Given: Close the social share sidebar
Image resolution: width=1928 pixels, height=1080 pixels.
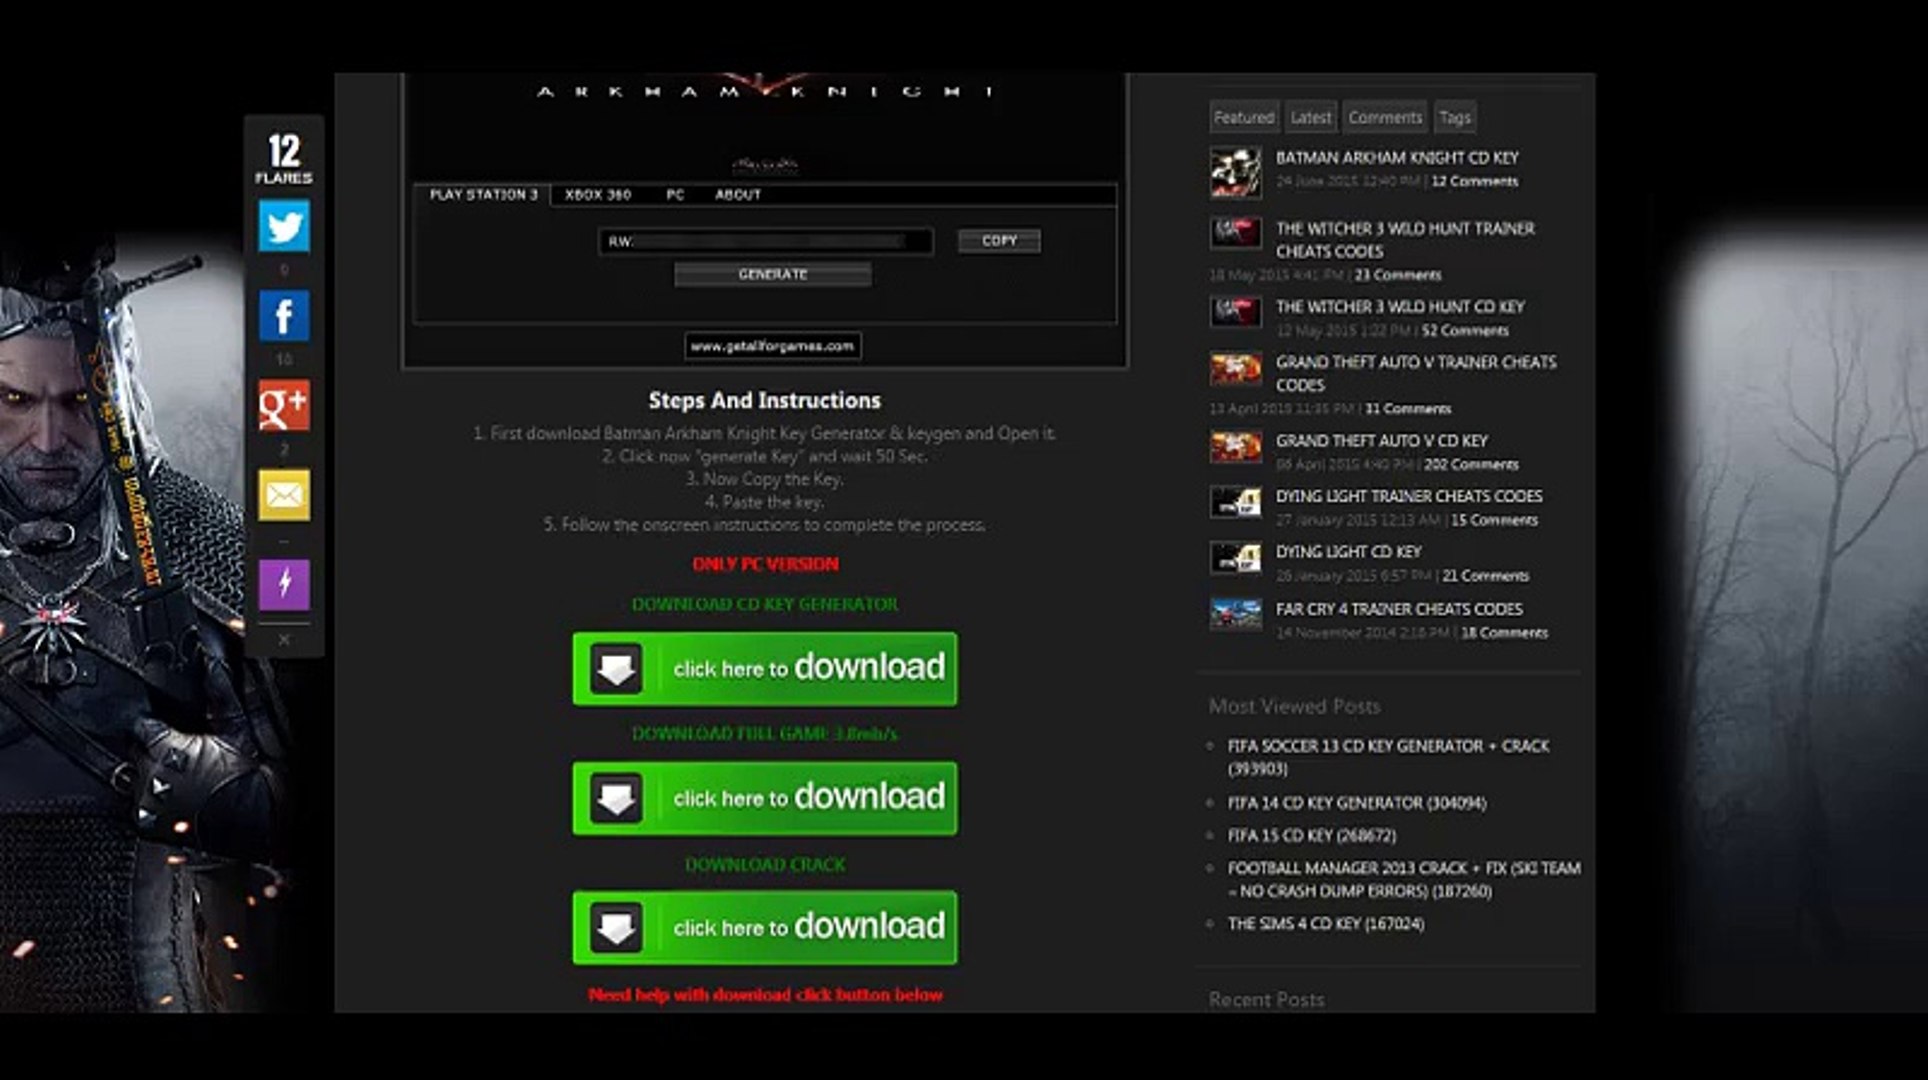Looking at the screenshot, I should [284, 639].
